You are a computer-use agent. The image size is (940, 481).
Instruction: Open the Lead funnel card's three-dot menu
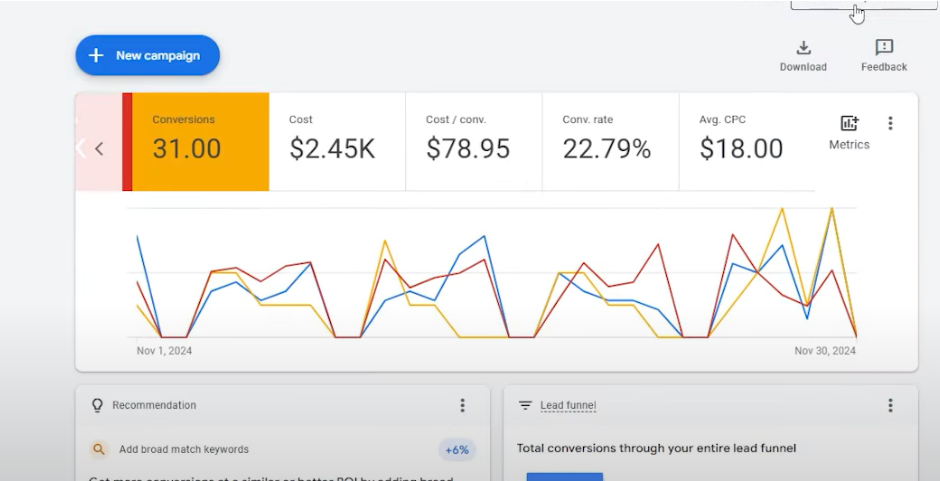pos(890,406)
